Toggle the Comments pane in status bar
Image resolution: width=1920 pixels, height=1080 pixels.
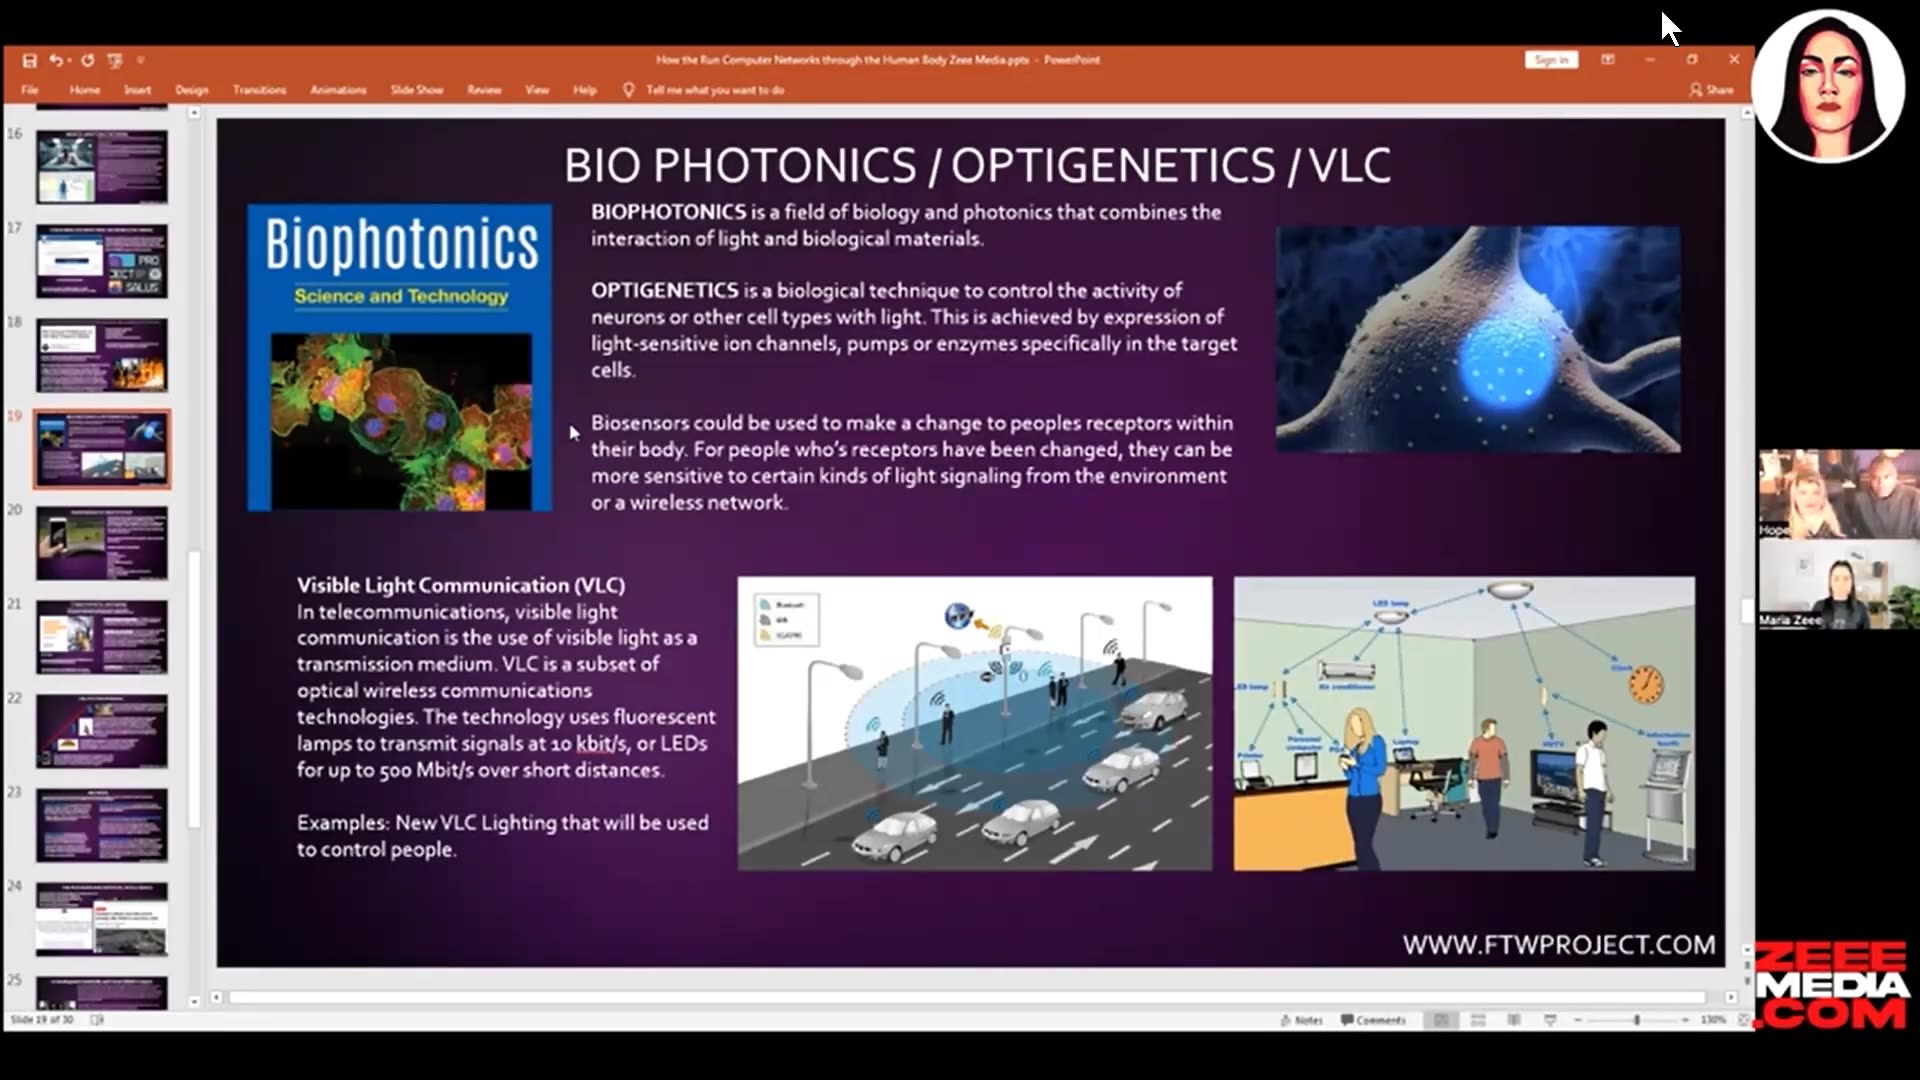(1374, 1020)
